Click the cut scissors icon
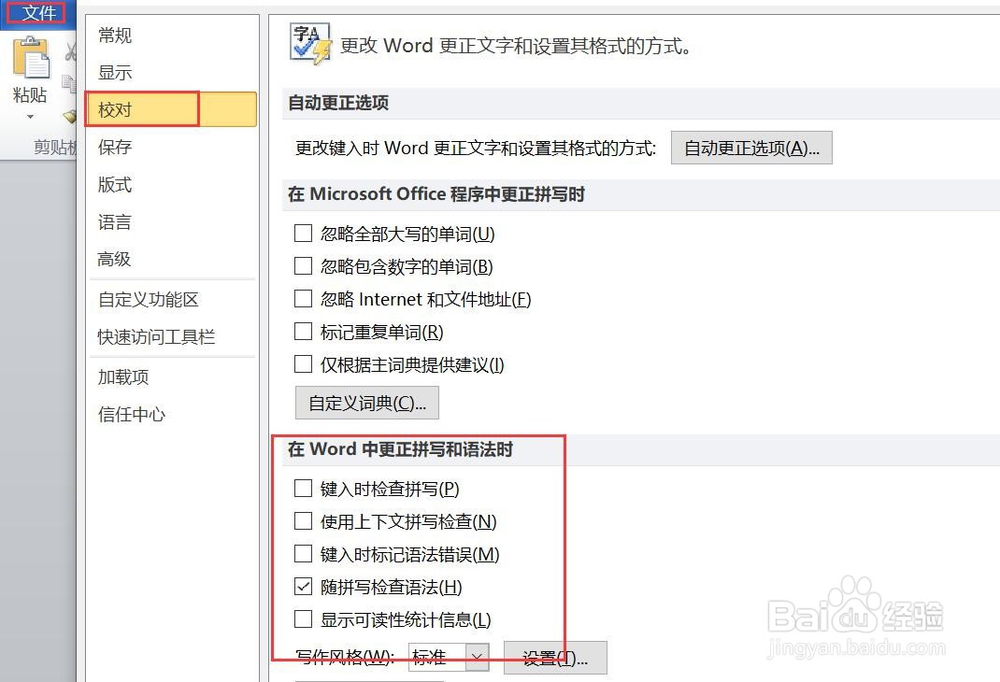 71,52
